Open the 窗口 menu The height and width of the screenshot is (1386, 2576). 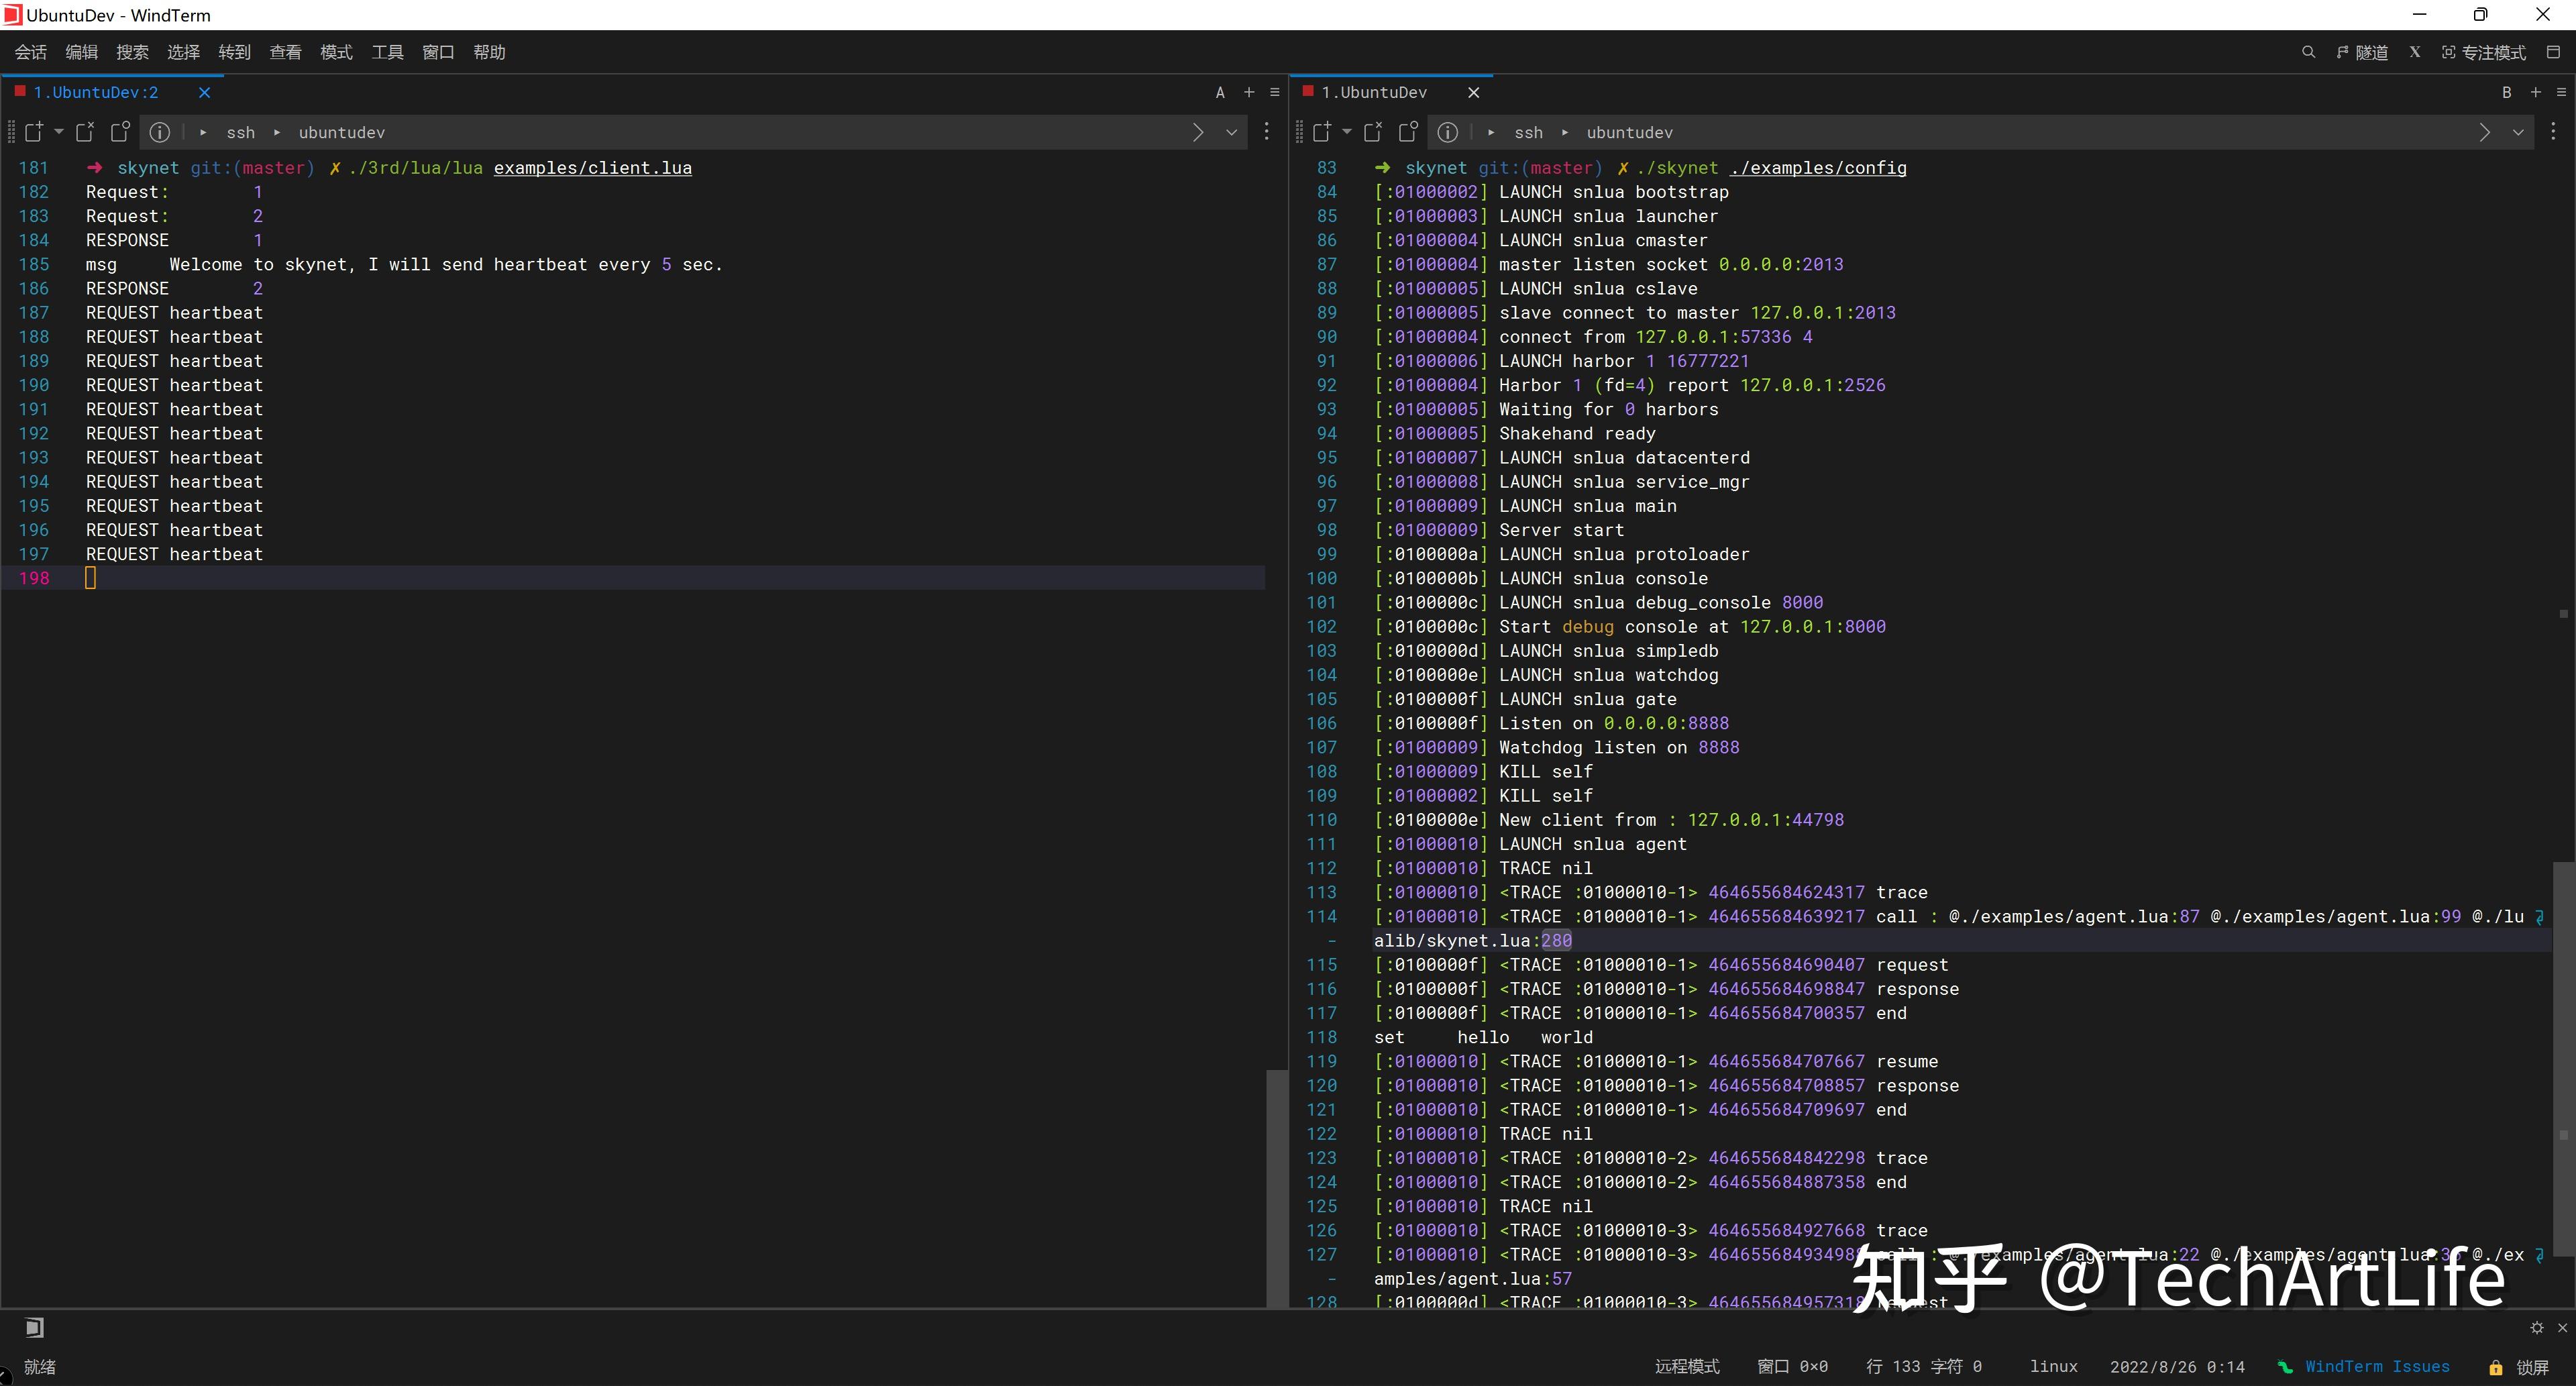pos(439,52)
